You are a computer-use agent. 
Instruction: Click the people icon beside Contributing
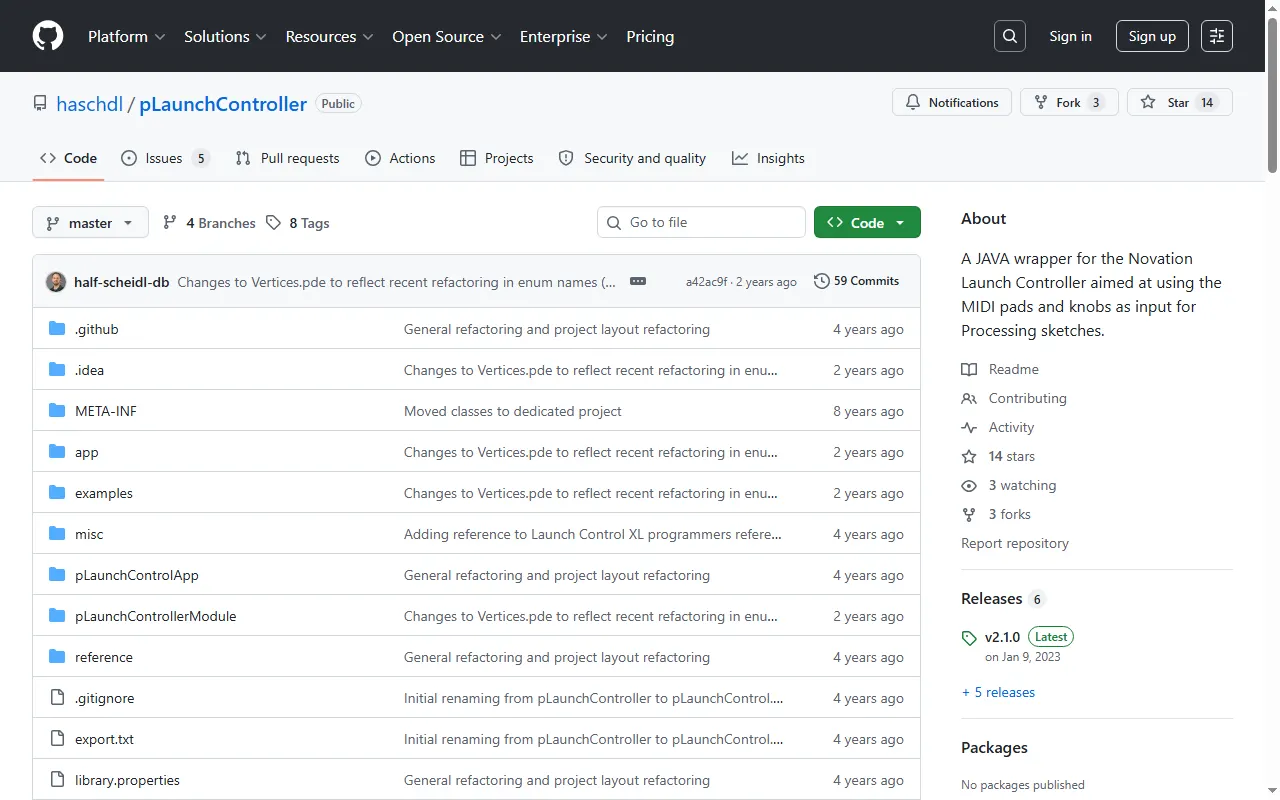[x=969, y=398]
